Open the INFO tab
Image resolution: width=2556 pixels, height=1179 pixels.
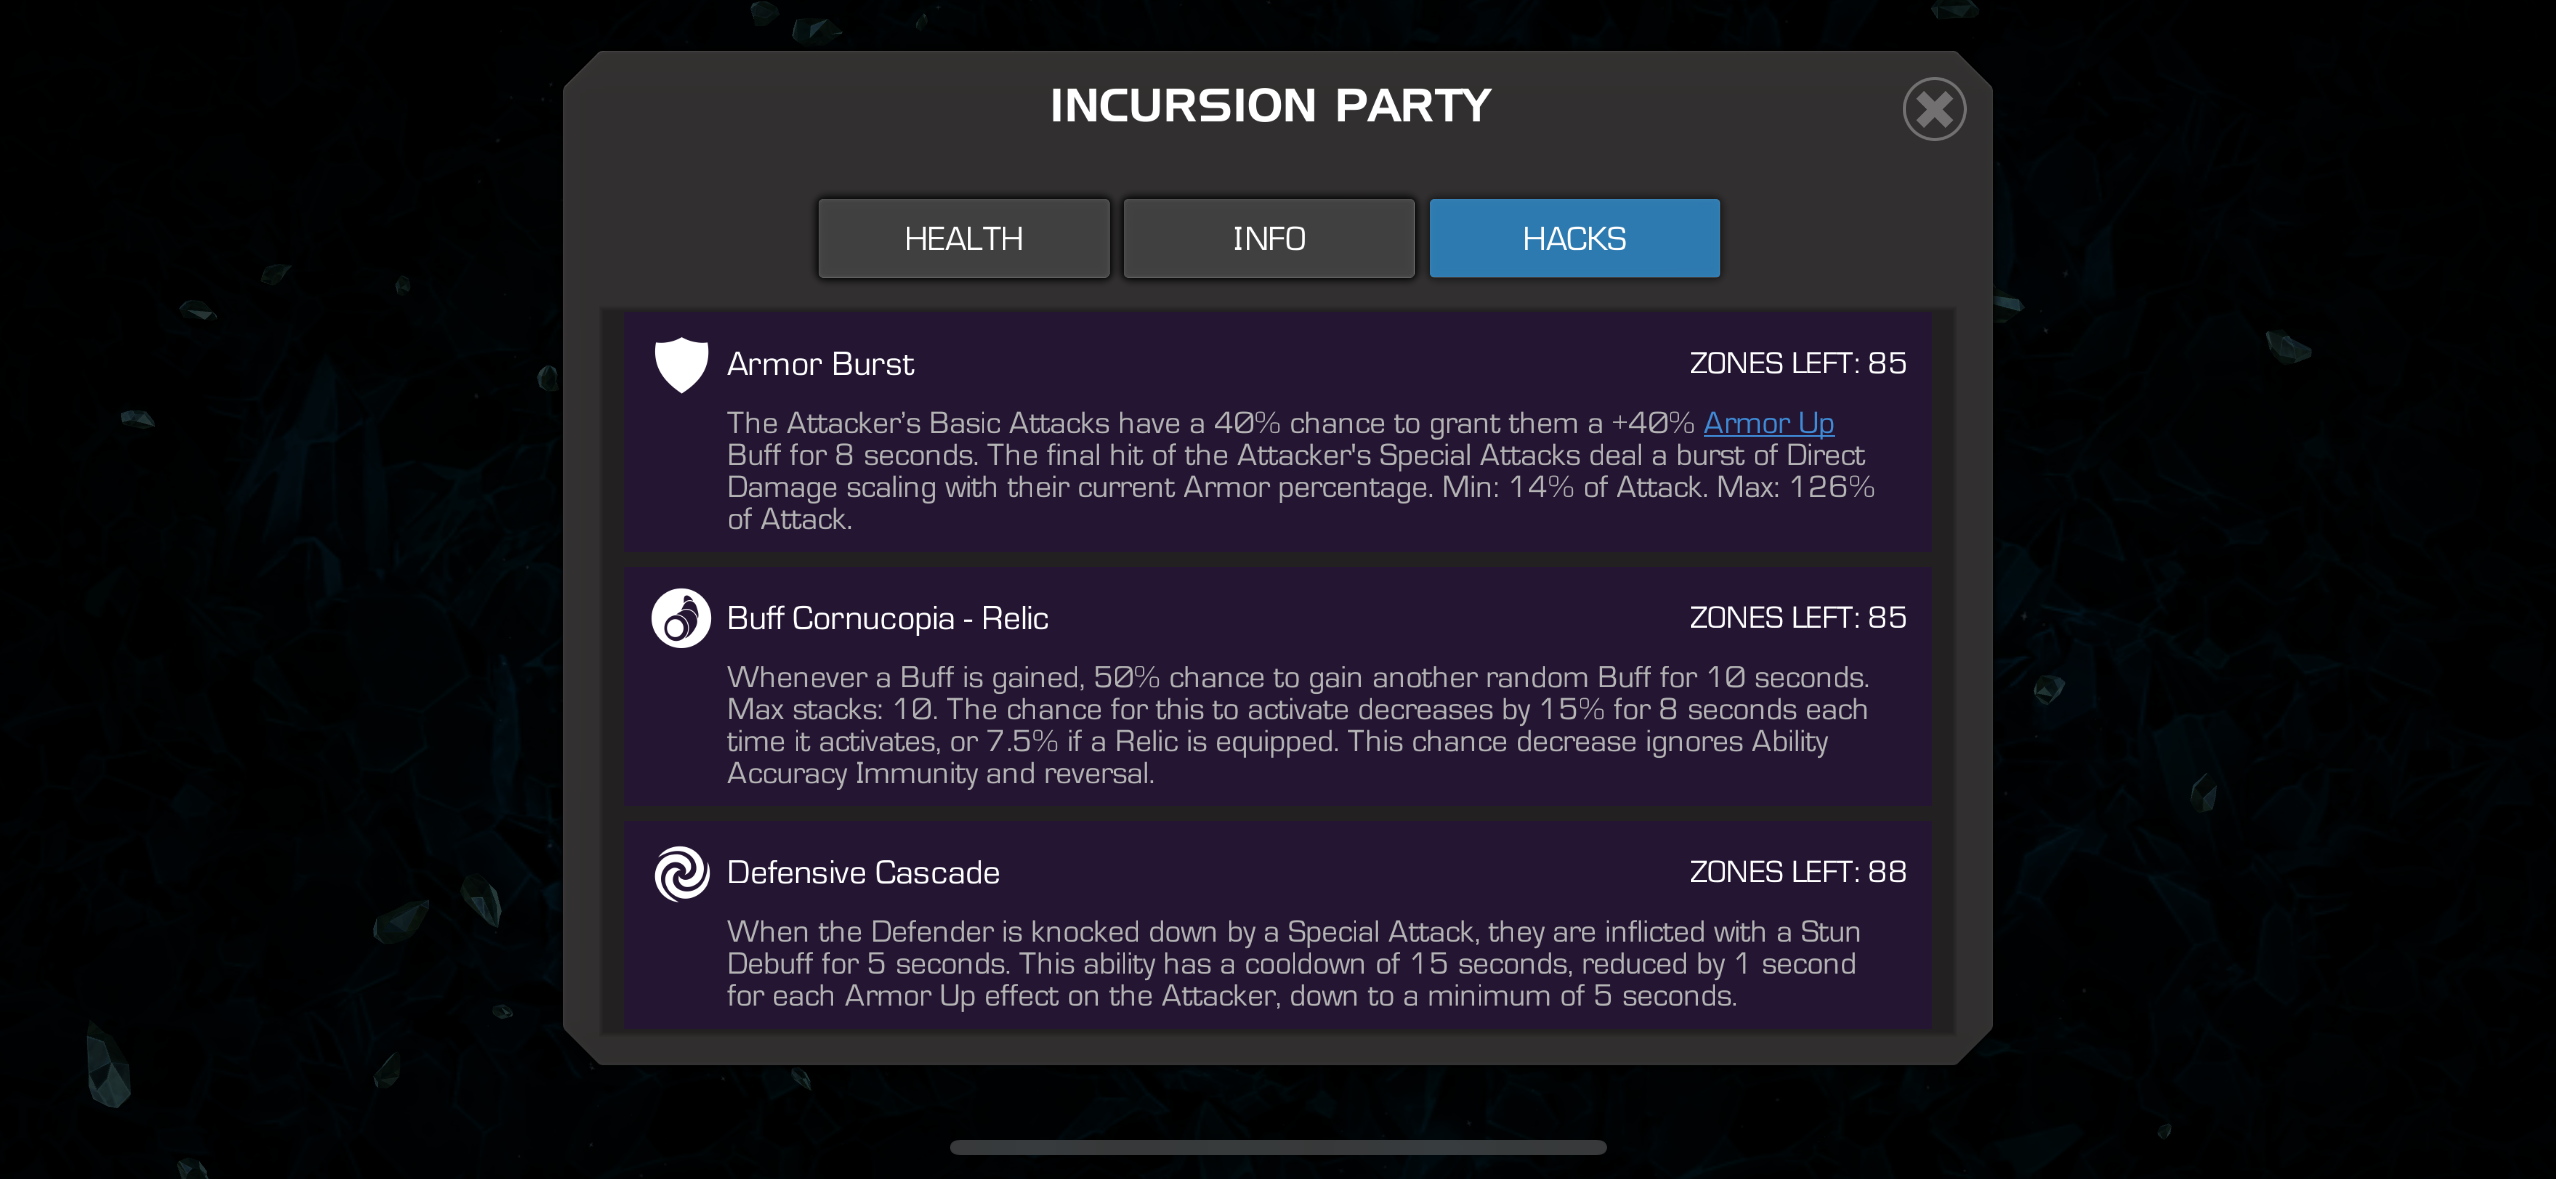coord(1269,238)
